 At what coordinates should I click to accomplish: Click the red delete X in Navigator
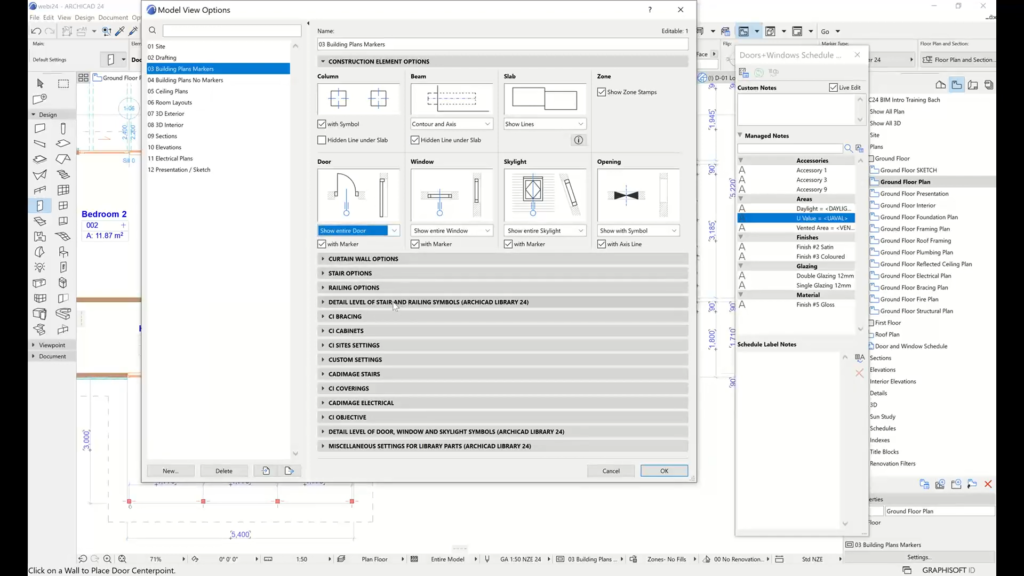click(x=988, y=484)
